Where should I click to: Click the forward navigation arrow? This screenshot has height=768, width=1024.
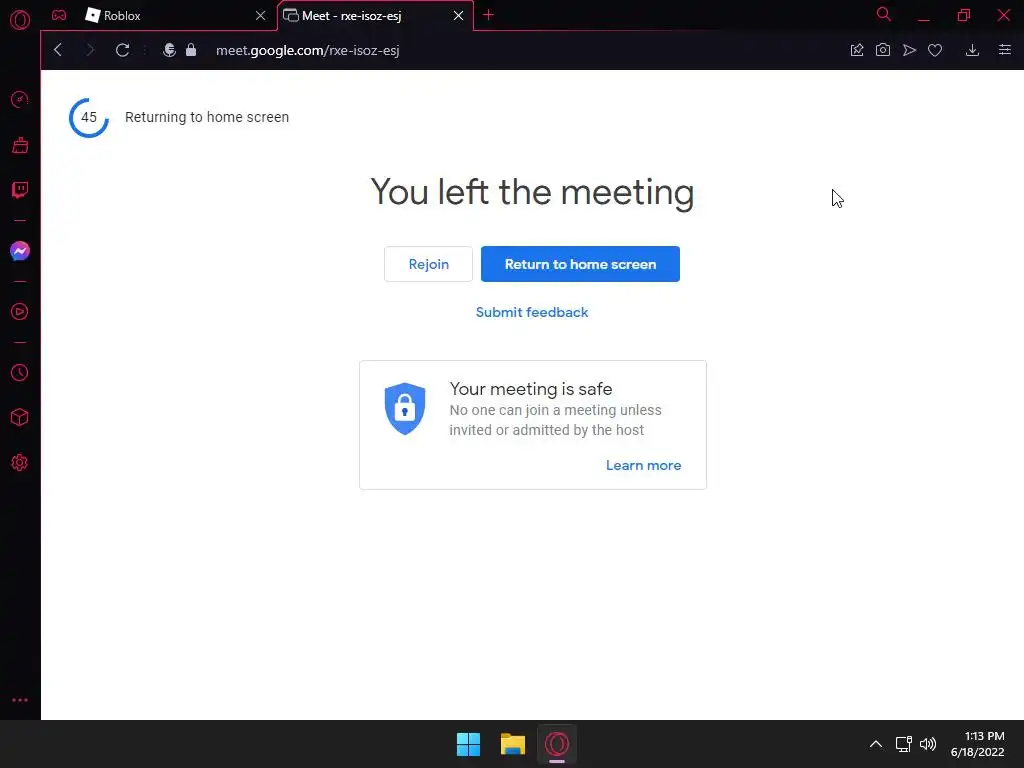click(x=90, y=50)
